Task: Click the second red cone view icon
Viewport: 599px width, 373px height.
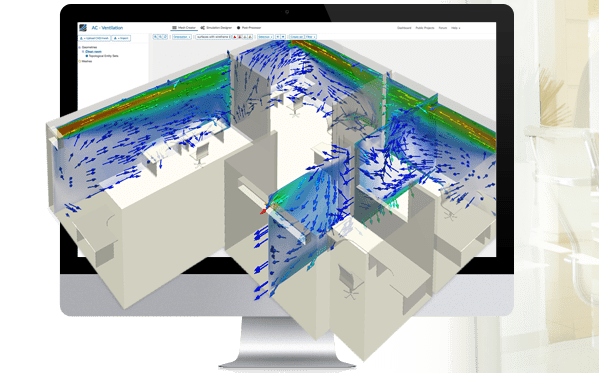Action: pos(240,37)
